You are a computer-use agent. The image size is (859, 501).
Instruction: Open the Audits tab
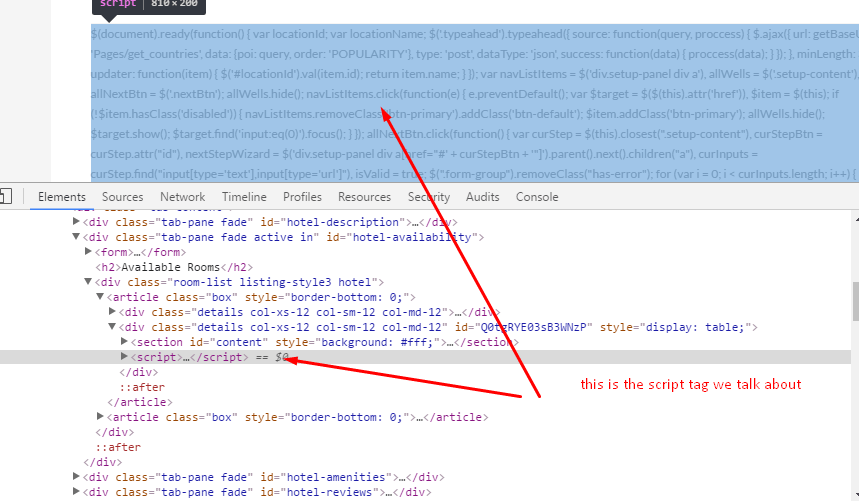point(482,197)
